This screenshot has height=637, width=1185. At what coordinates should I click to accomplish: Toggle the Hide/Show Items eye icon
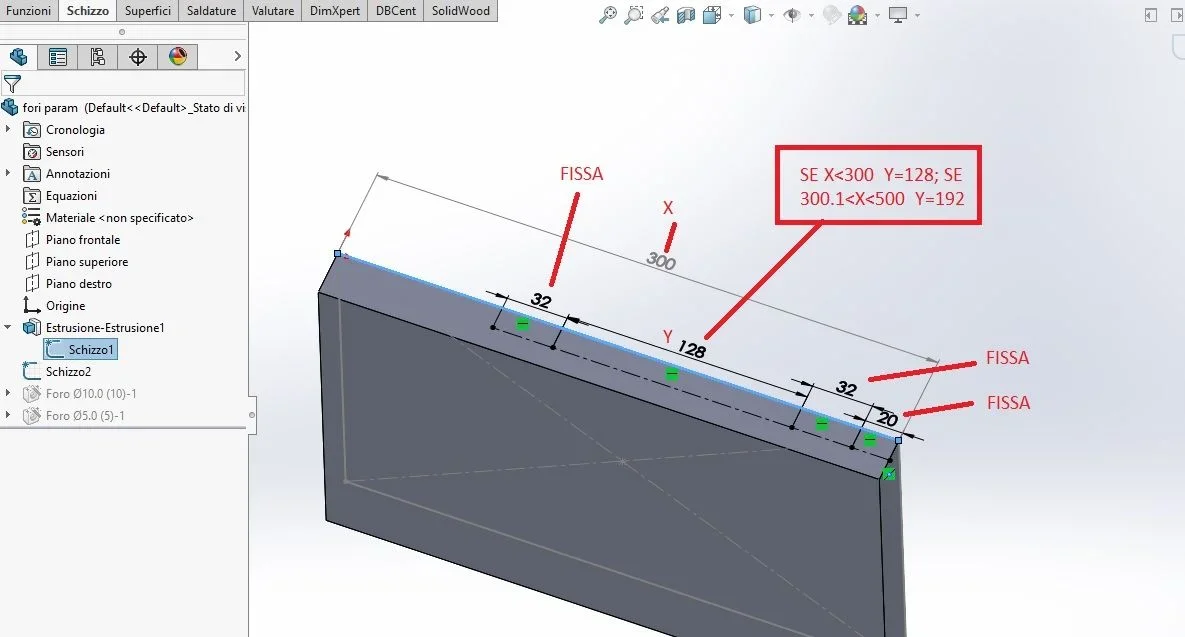792,14
